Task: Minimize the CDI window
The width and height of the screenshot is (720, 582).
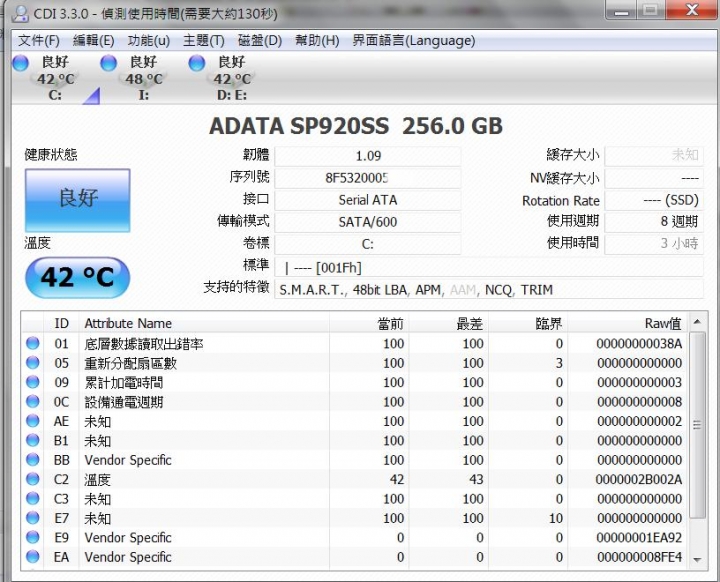Action: point(621,11)
